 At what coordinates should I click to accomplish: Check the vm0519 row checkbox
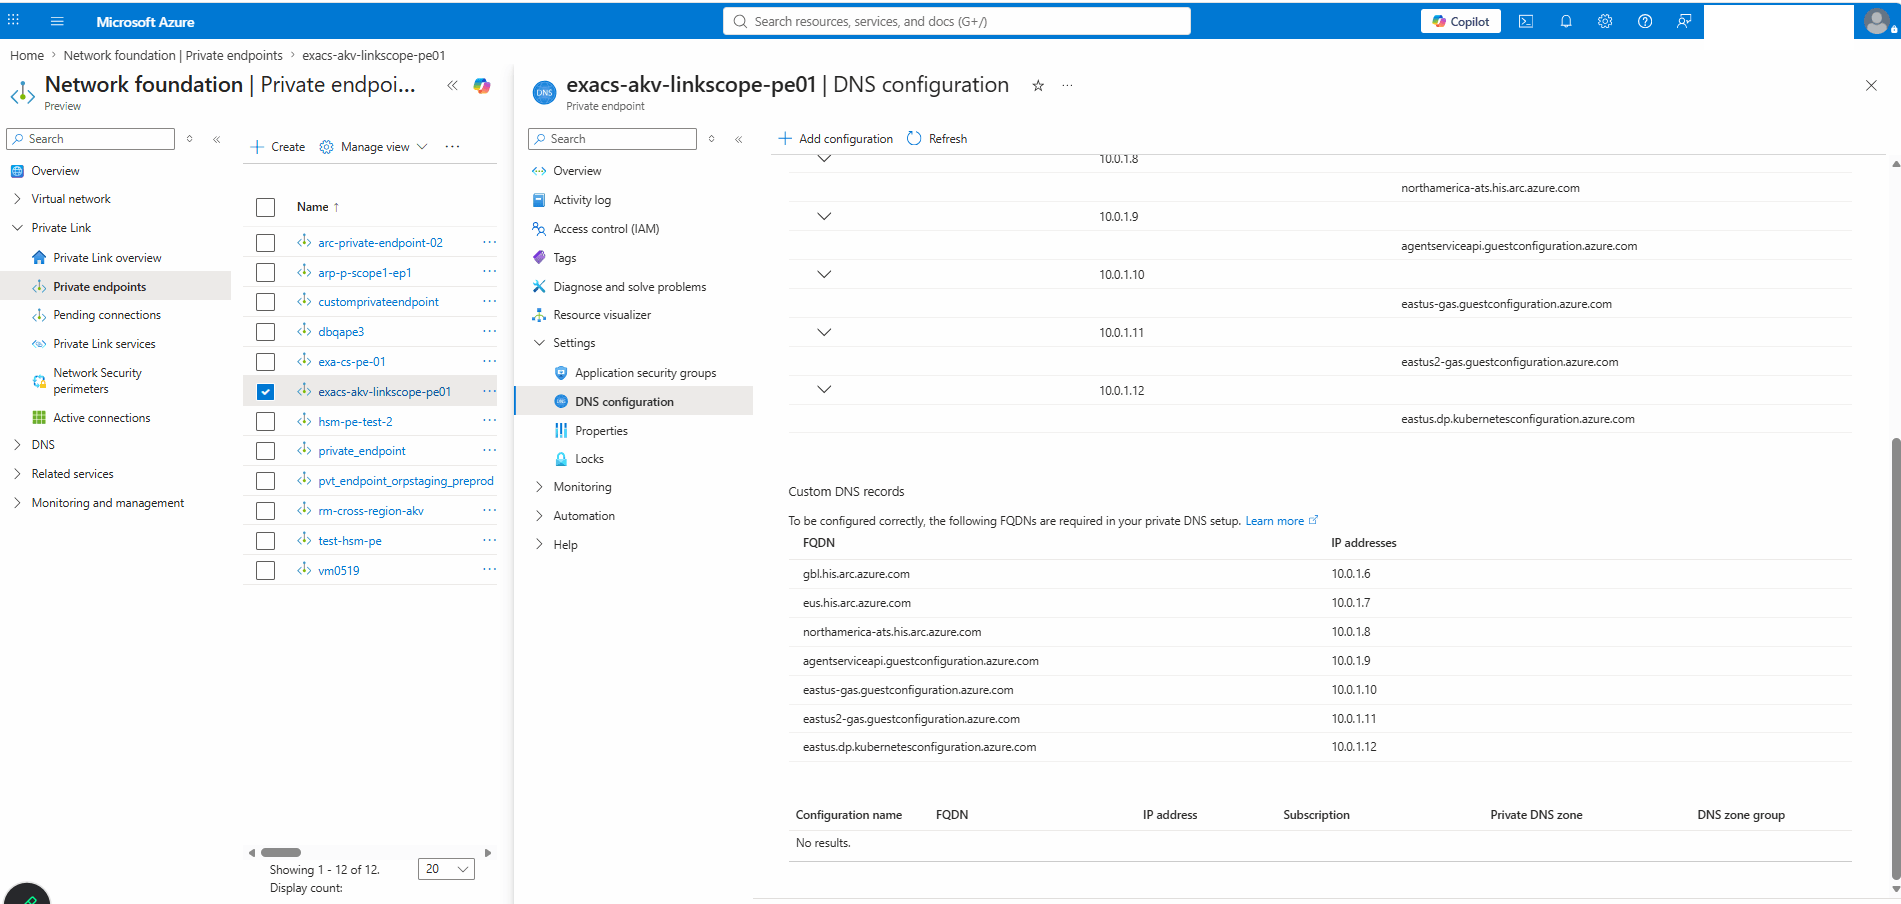[265, 571]
